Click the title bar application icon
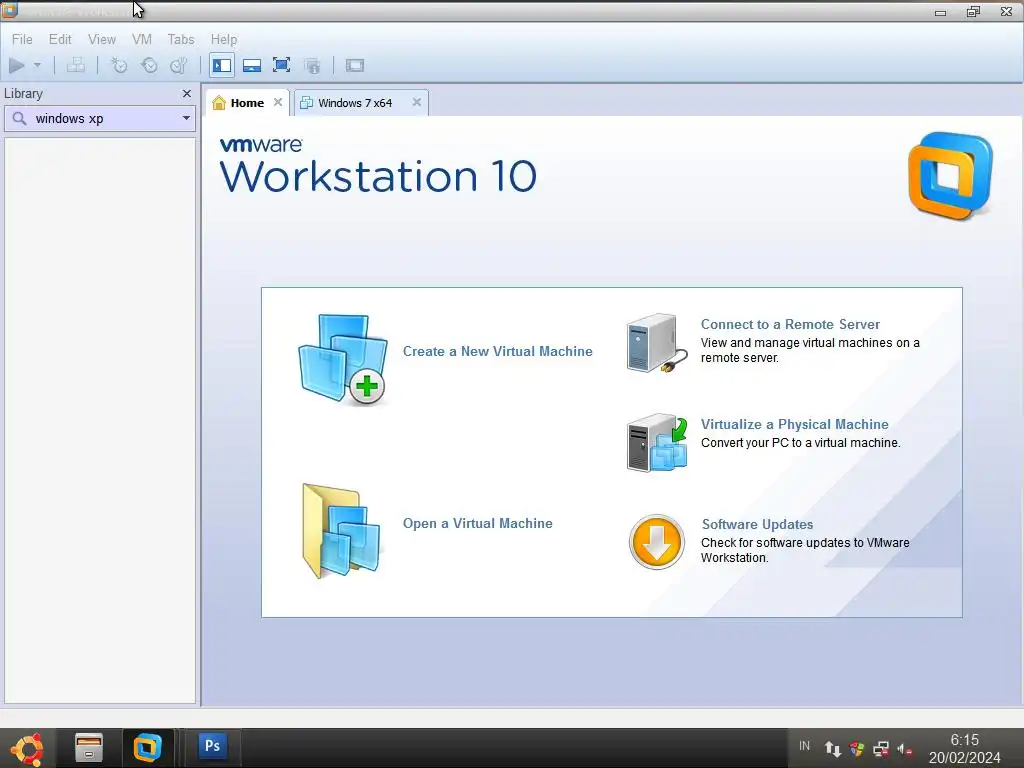This screenshot has width=1024, height=768. coord(10,10)
